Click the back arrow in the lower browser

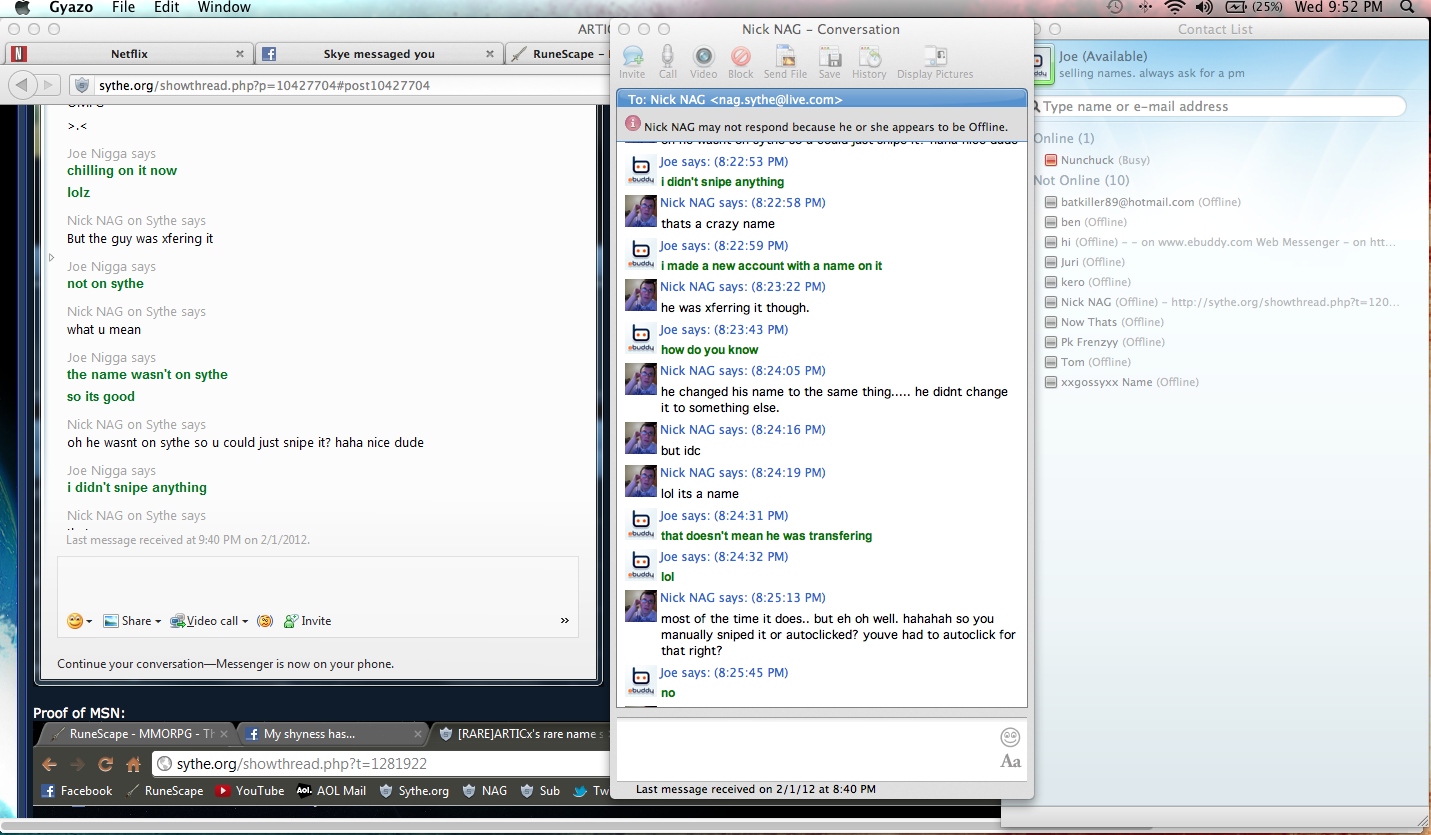pyautogui.click(x=49, y=765)
